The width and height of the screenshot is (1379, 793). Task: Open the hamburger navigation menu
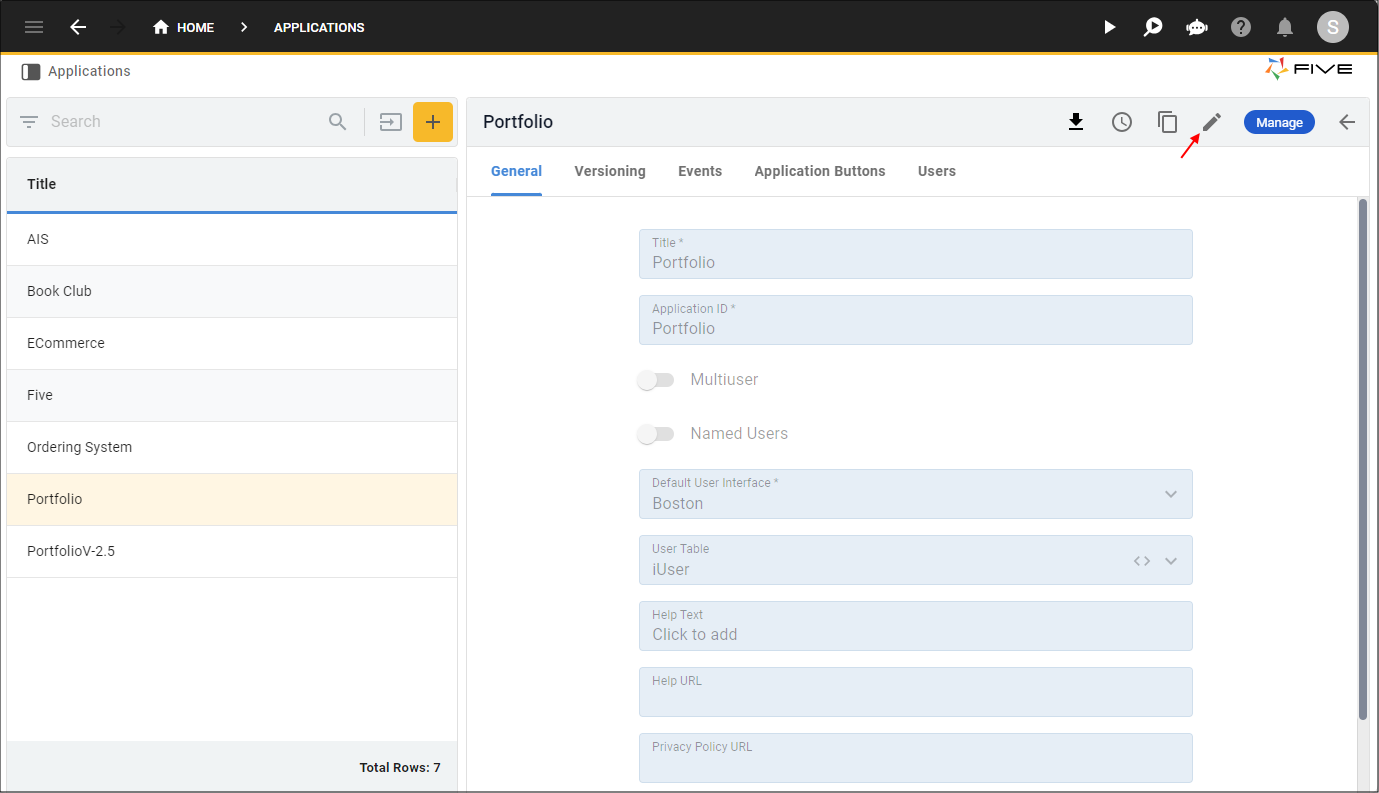pos(34,27)
